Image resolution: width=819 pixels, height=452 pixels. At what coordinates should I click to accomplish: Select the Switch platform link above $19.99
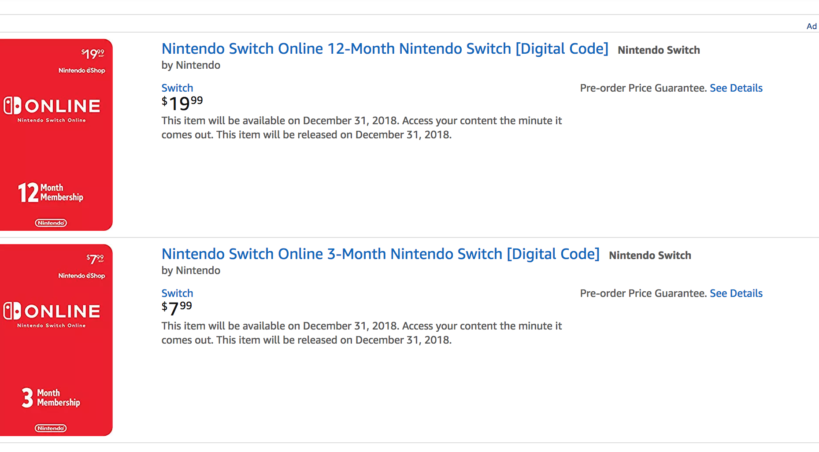(177, 88)
